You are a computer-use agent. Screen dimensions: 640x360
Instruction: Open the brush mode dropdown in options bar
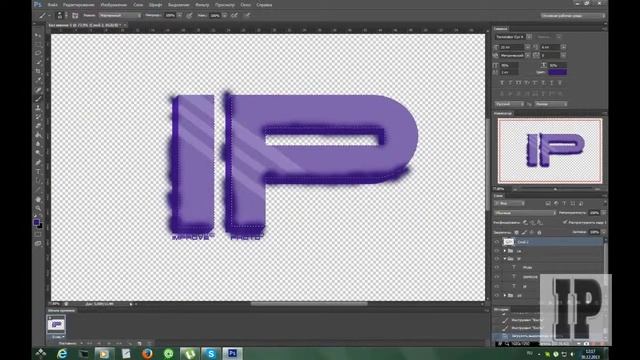point(120,16)
